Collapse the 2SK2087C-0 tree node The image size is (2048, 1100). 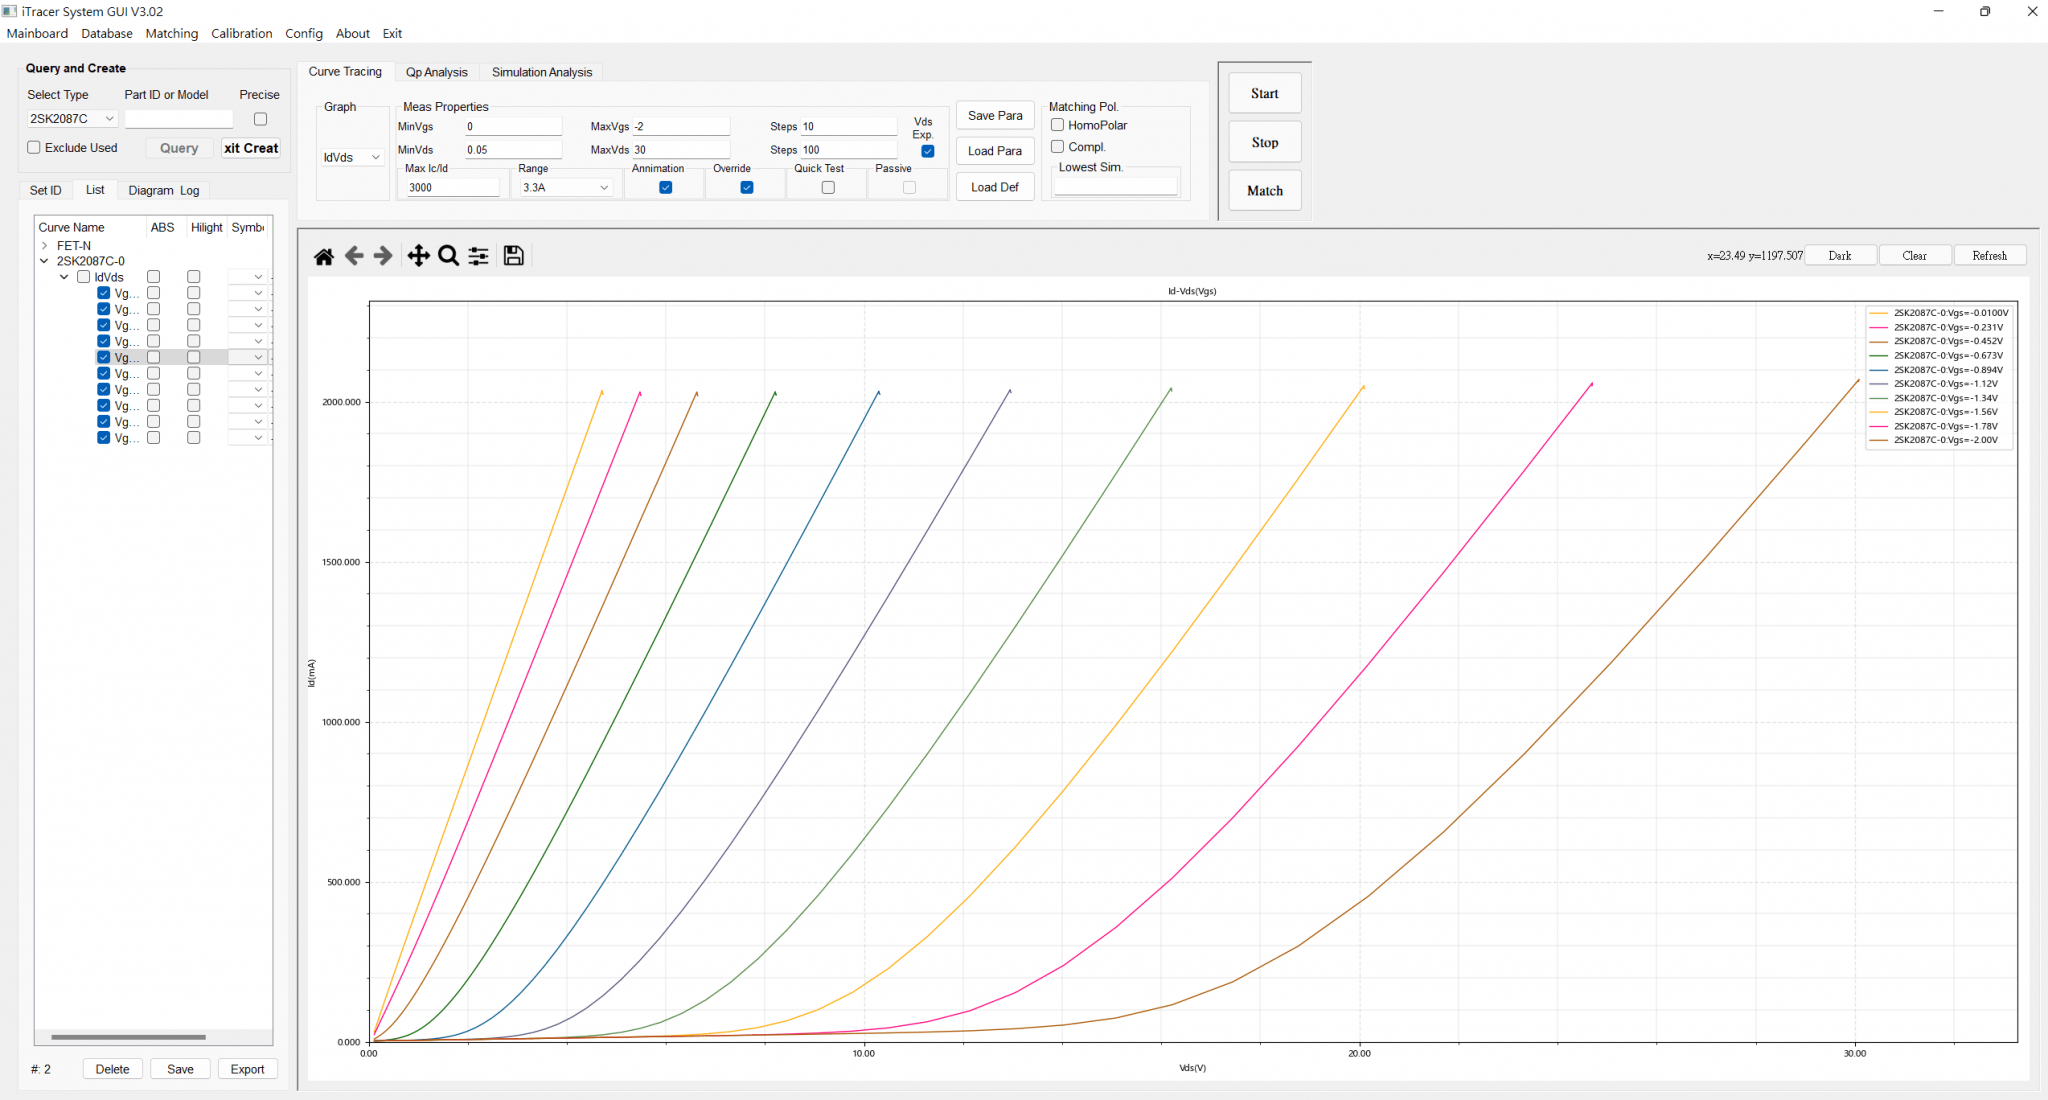click(45, 261)
